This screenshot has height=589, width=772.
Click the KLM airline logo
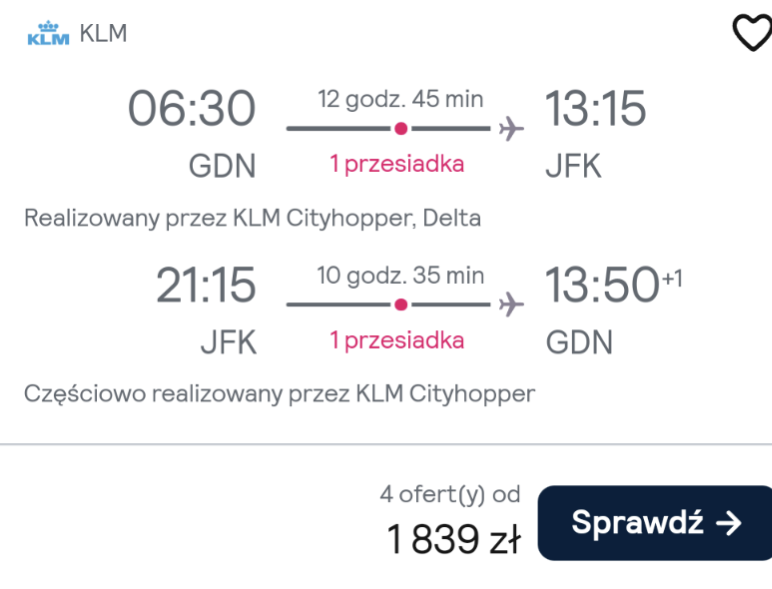tap(48, 33)
